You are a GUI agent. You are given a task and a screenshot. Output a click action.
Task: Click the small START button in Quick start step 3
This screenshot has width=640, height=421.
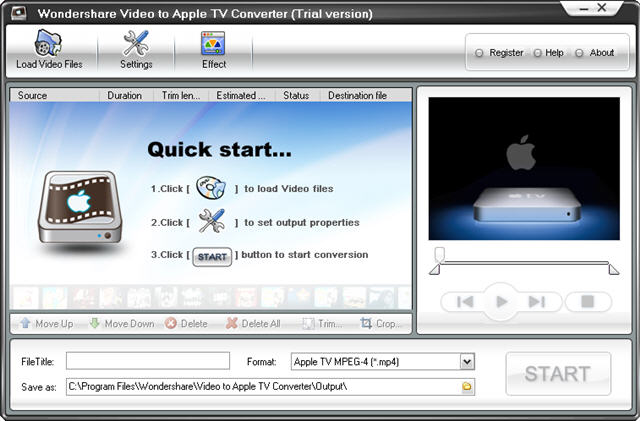click(x=212, y=257)
